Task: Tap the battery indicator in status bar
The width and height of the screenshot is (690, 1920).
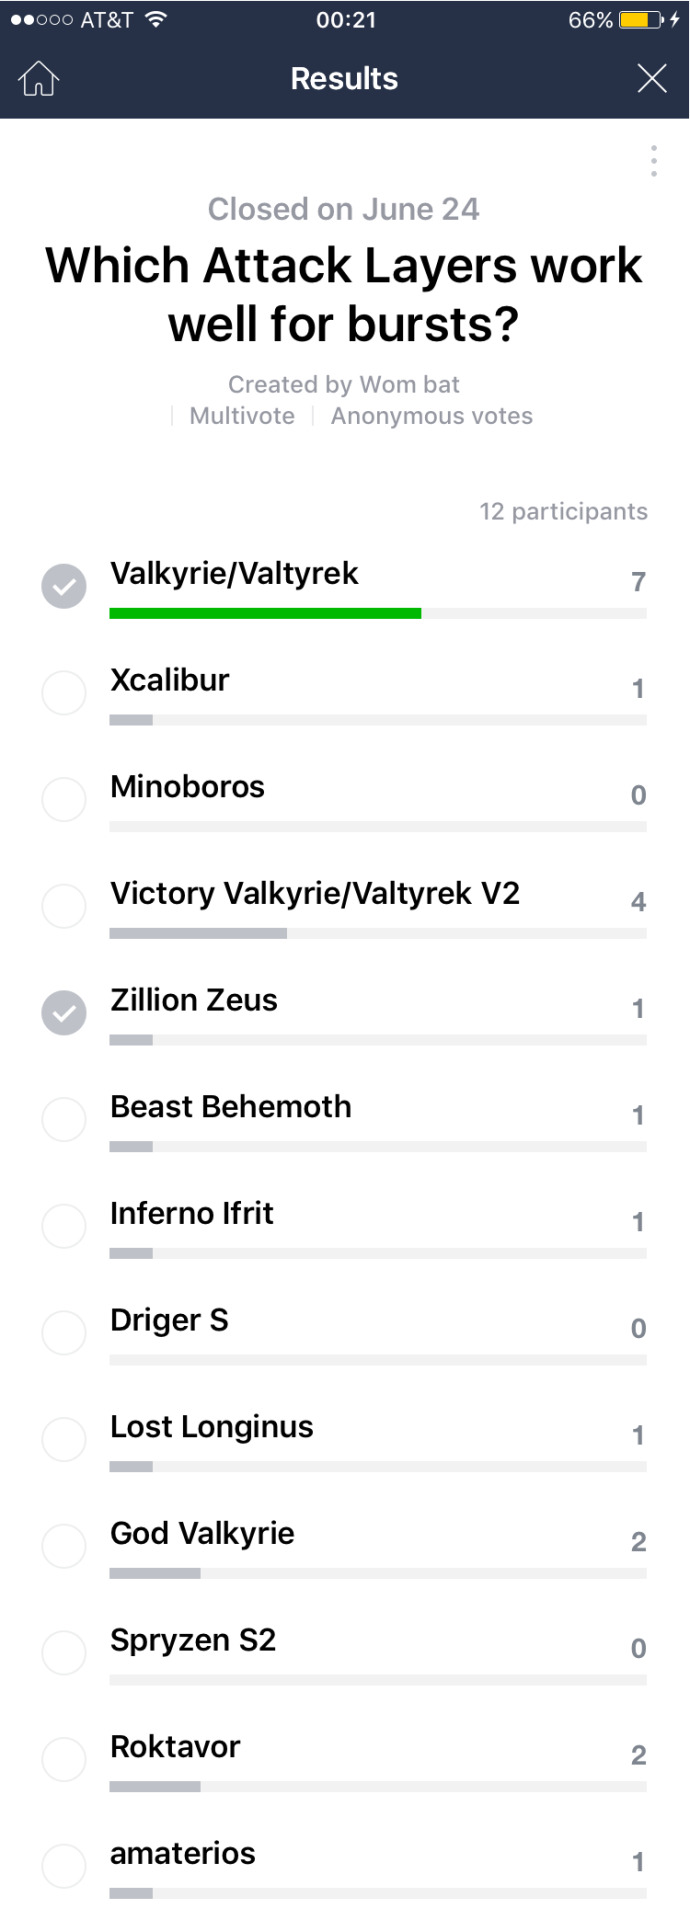Action: (x=641, y=20)
